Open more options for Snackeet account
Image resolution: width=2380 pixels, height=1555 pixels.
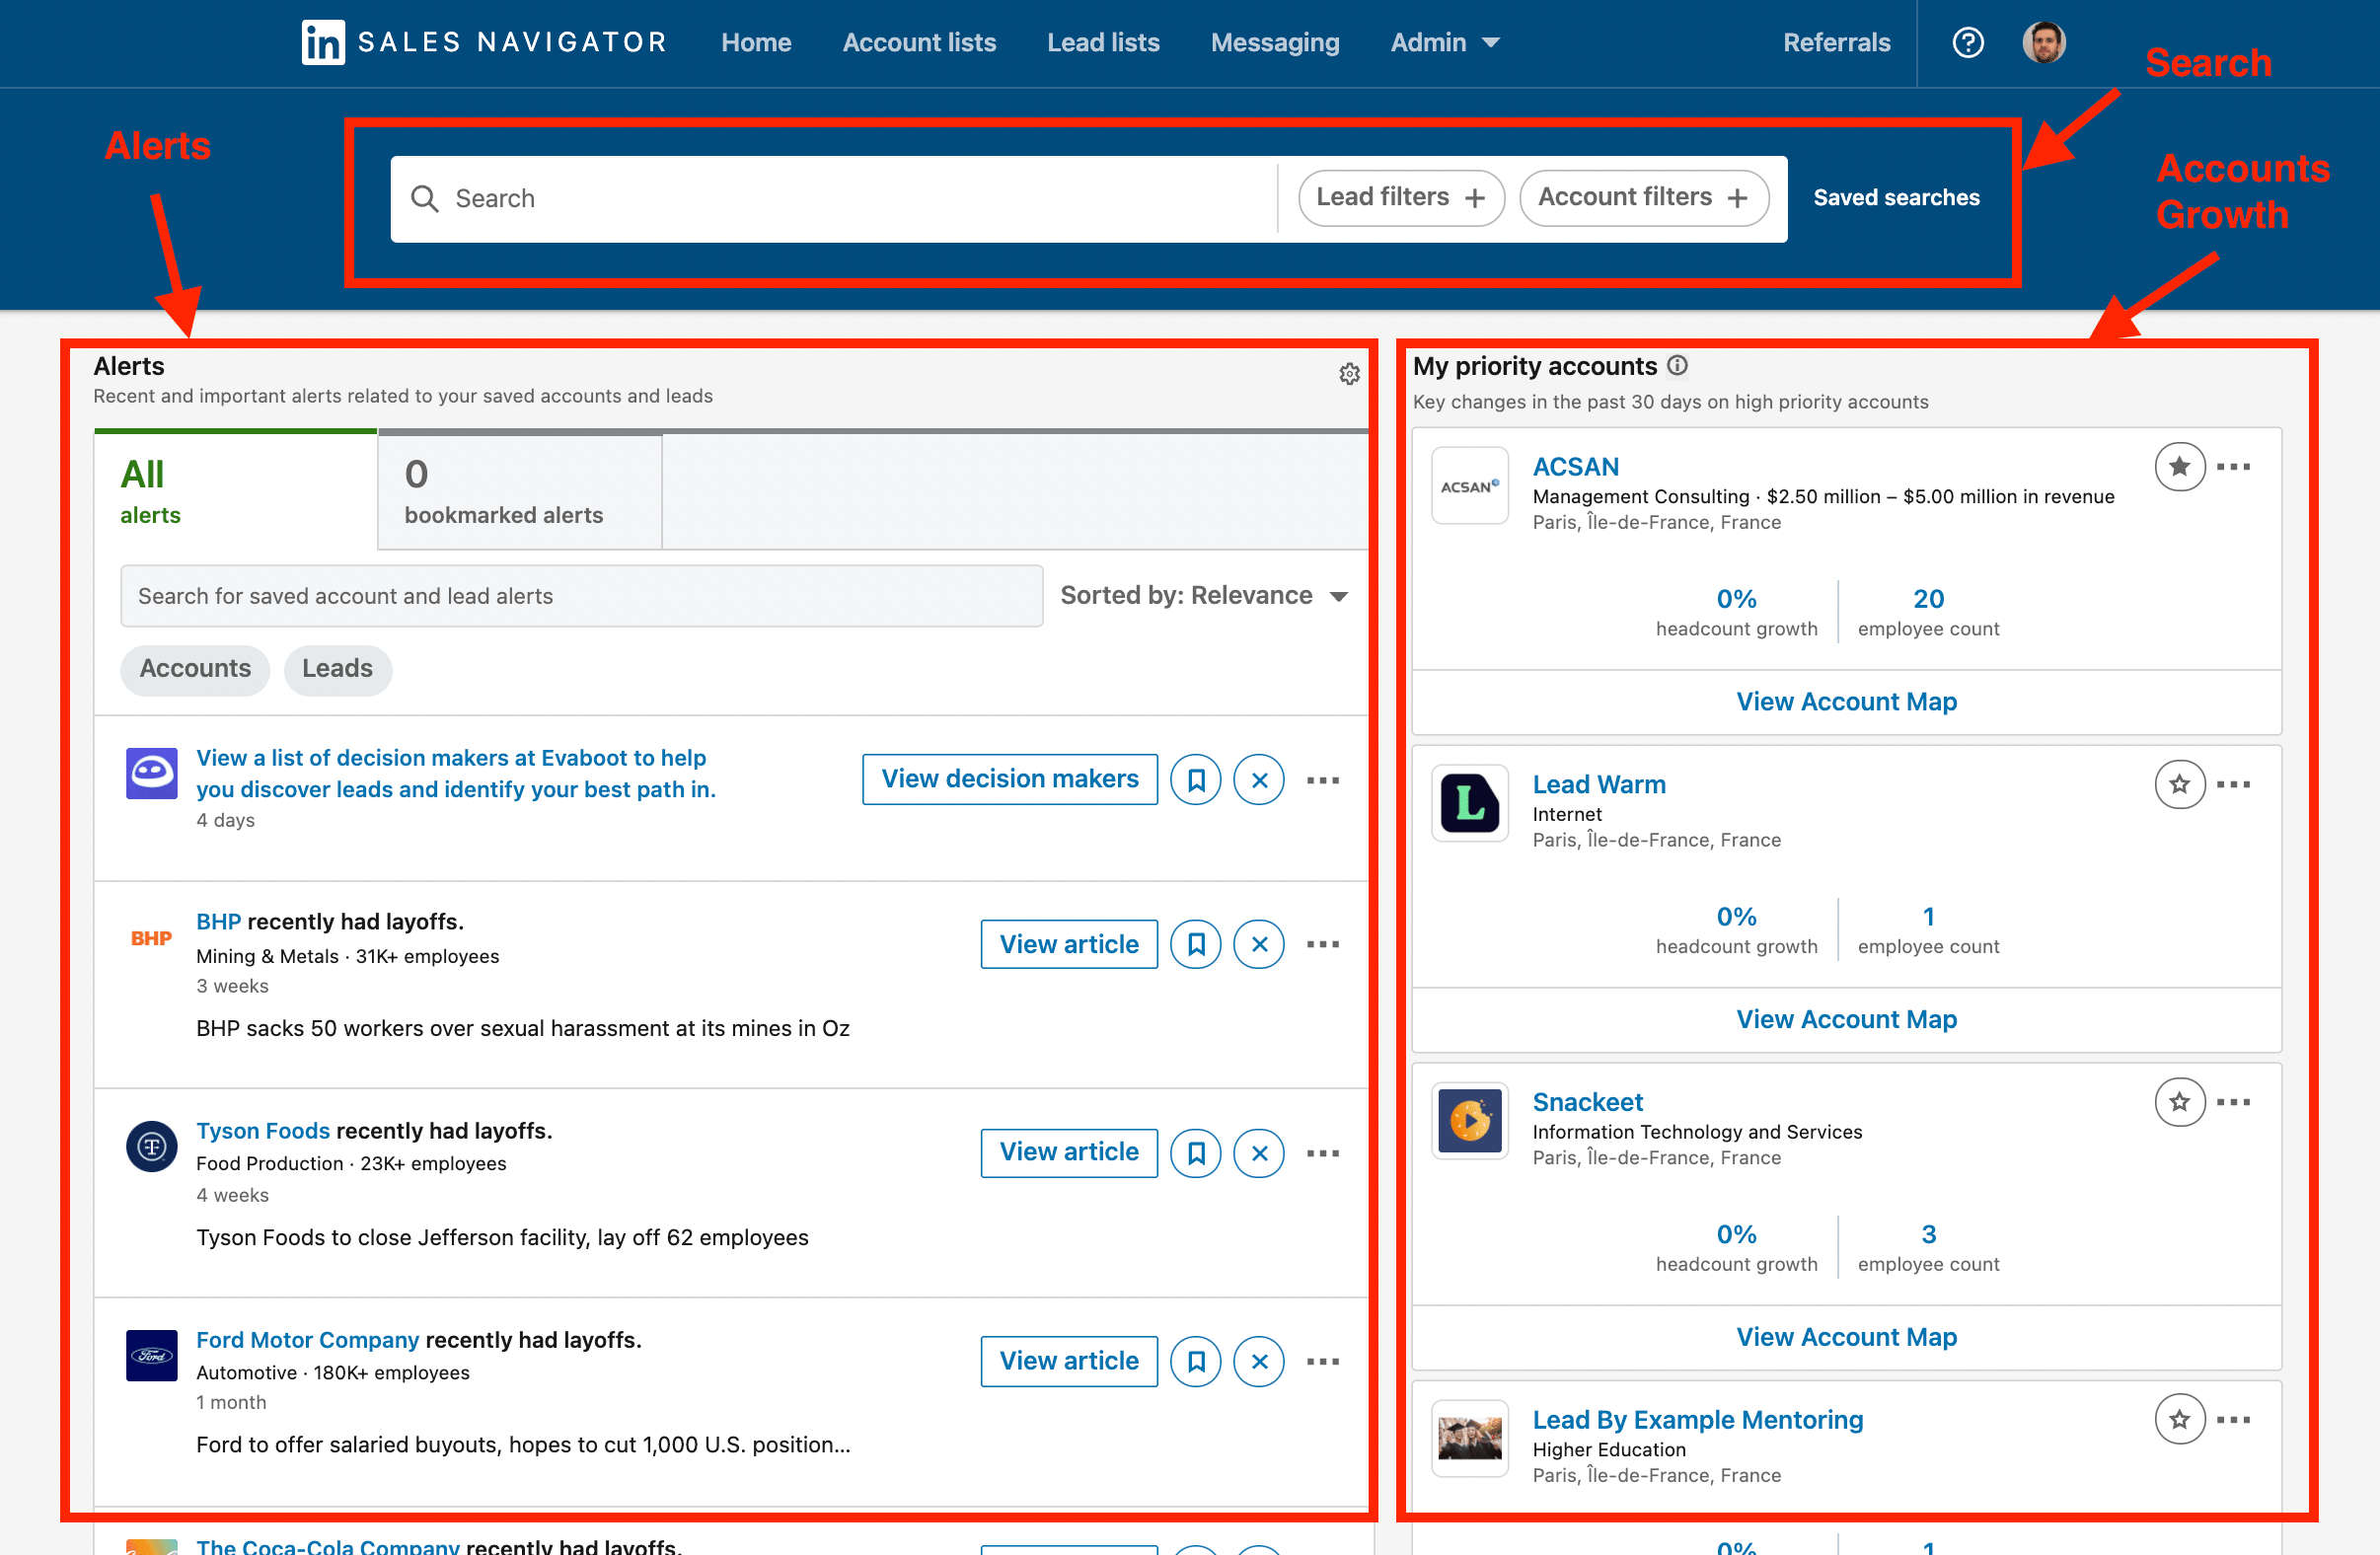tap(2233, 1101)
